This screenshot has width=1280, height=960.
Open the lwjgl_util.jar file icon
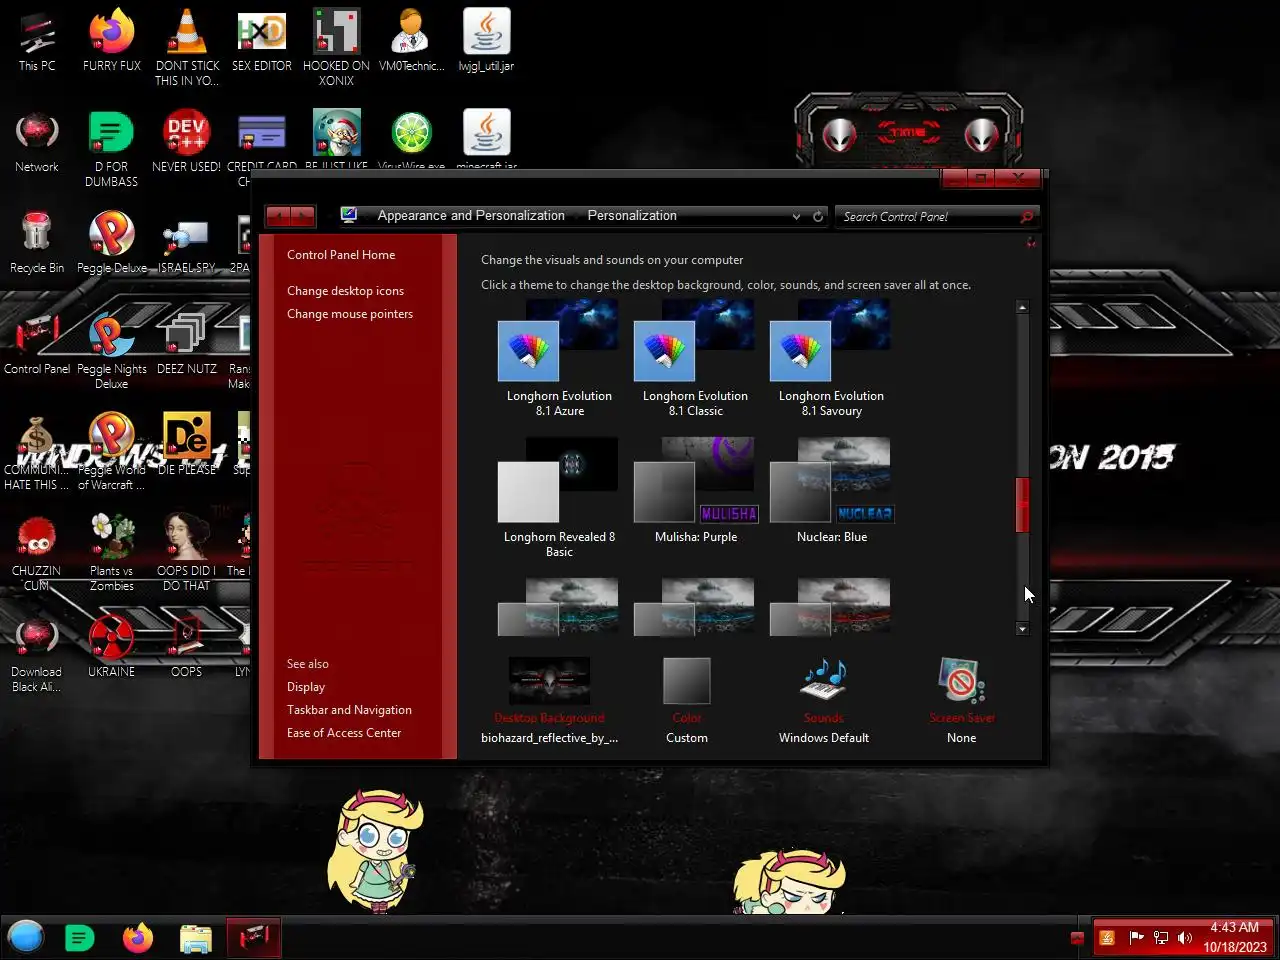(486, 41)
